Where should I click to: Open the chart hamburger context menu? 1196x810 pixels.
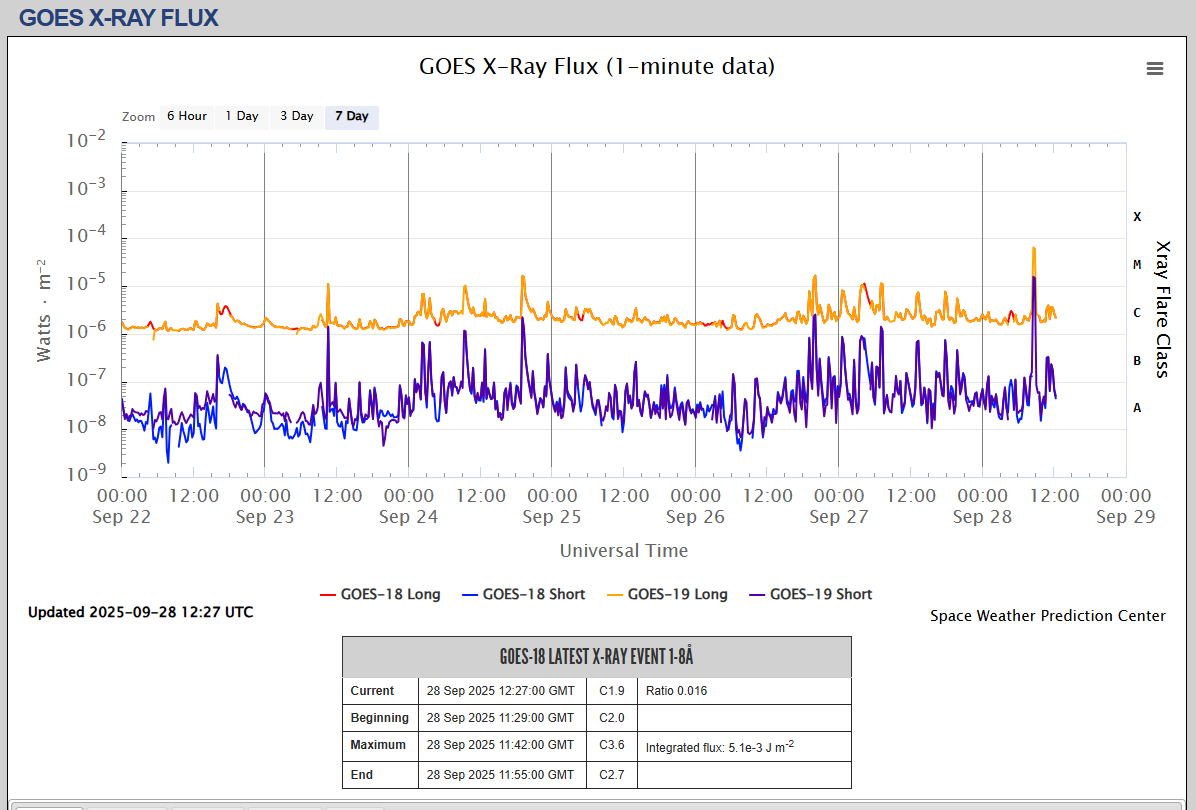tap(1155, 68)
